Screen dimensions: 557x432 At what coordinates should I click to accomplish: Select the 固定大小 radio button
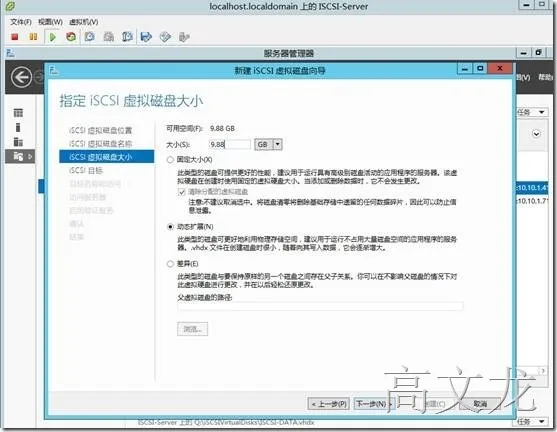point(170,160)
